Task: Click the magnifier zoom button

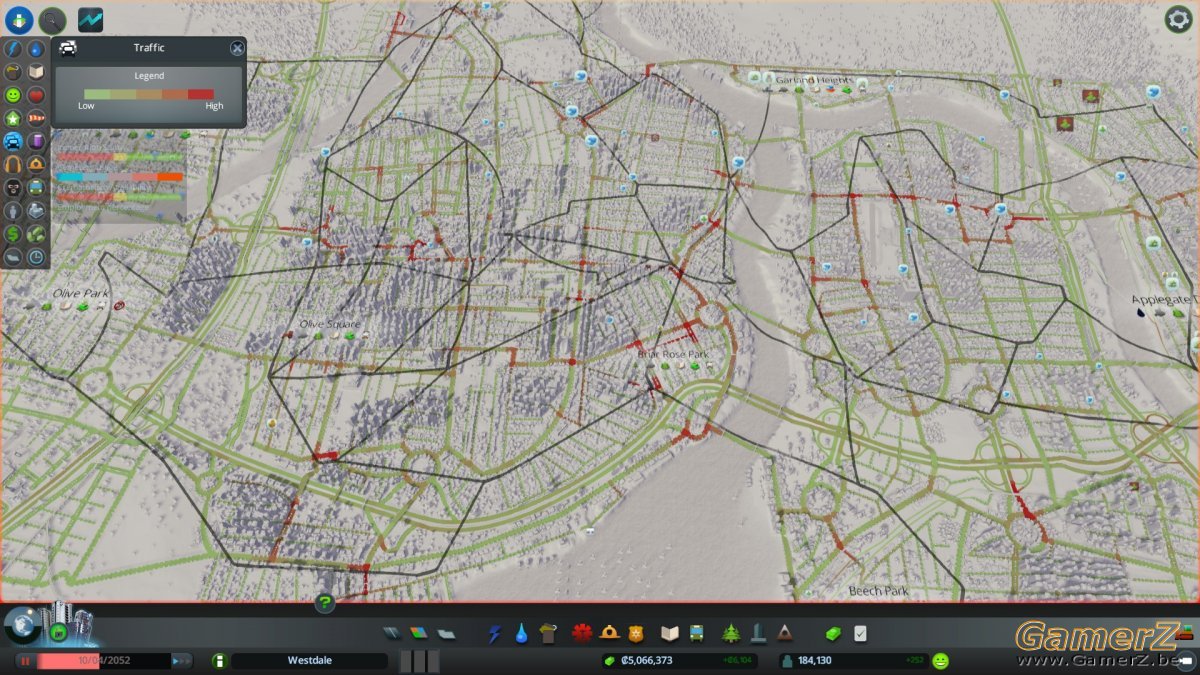Action: click(53, 20)
